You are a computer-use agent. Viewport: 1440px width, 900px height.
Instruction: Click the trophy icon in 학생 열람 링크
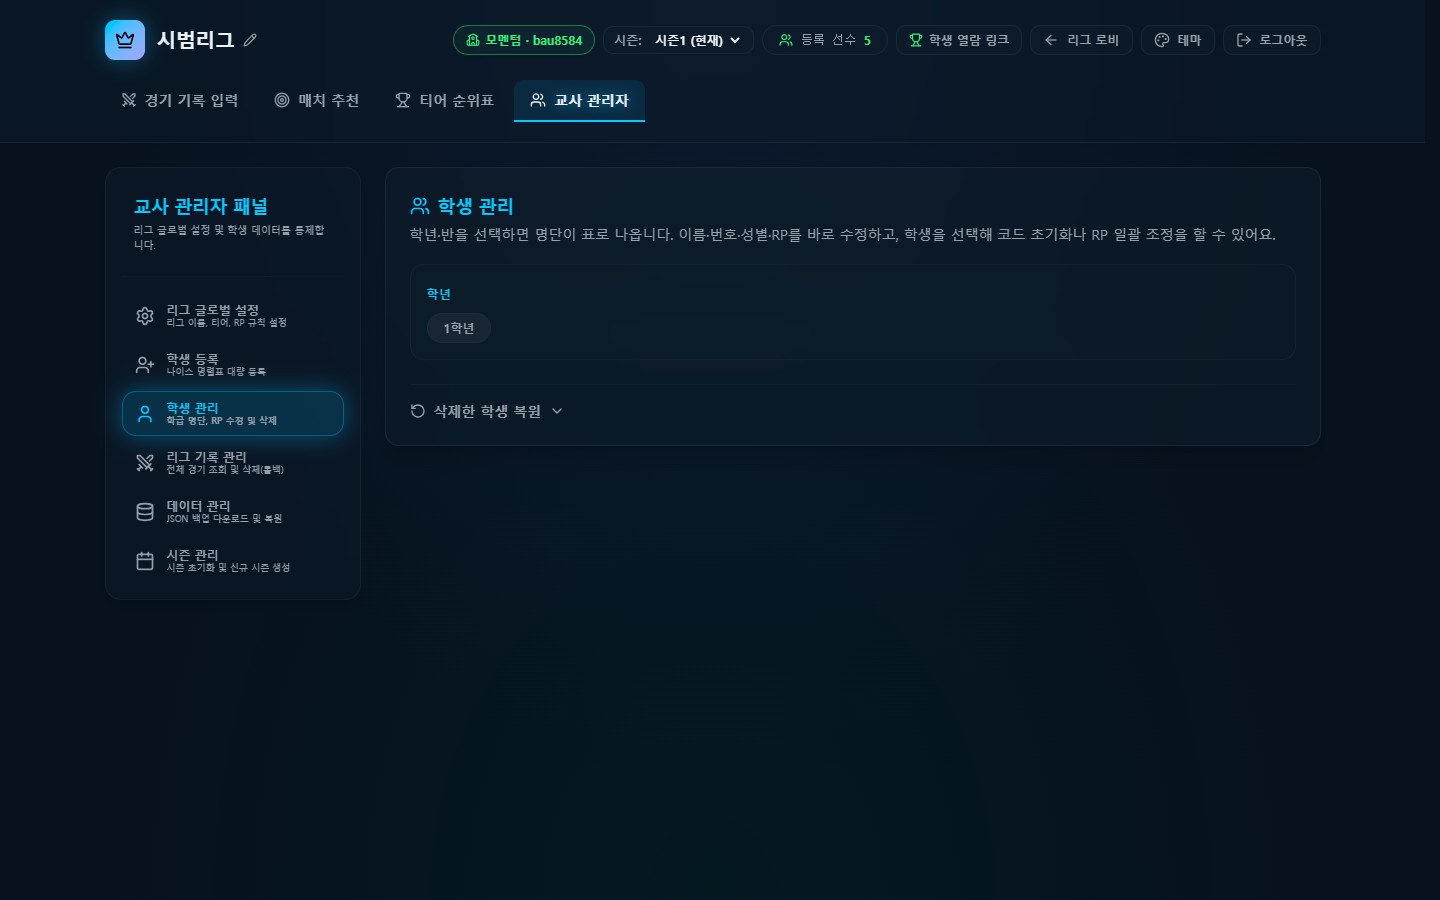pos(915,40)
